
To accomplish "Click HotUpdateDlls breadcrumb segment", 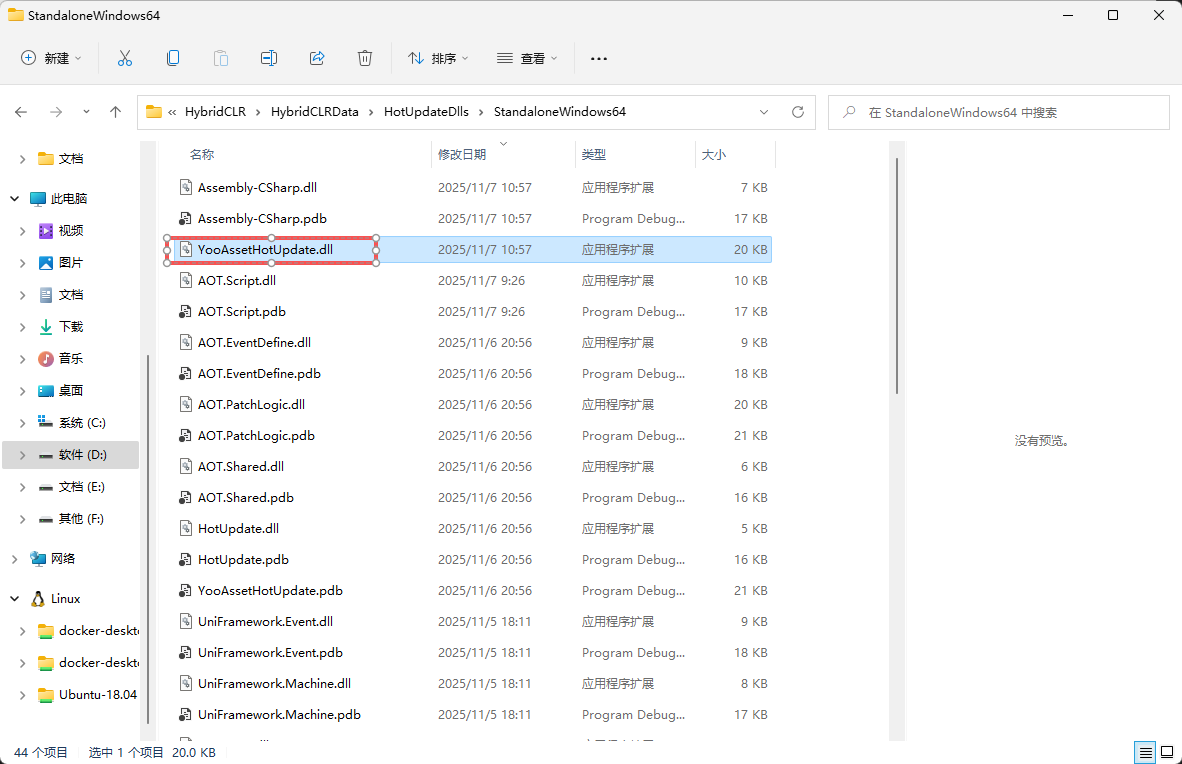I will pos(426,112).
